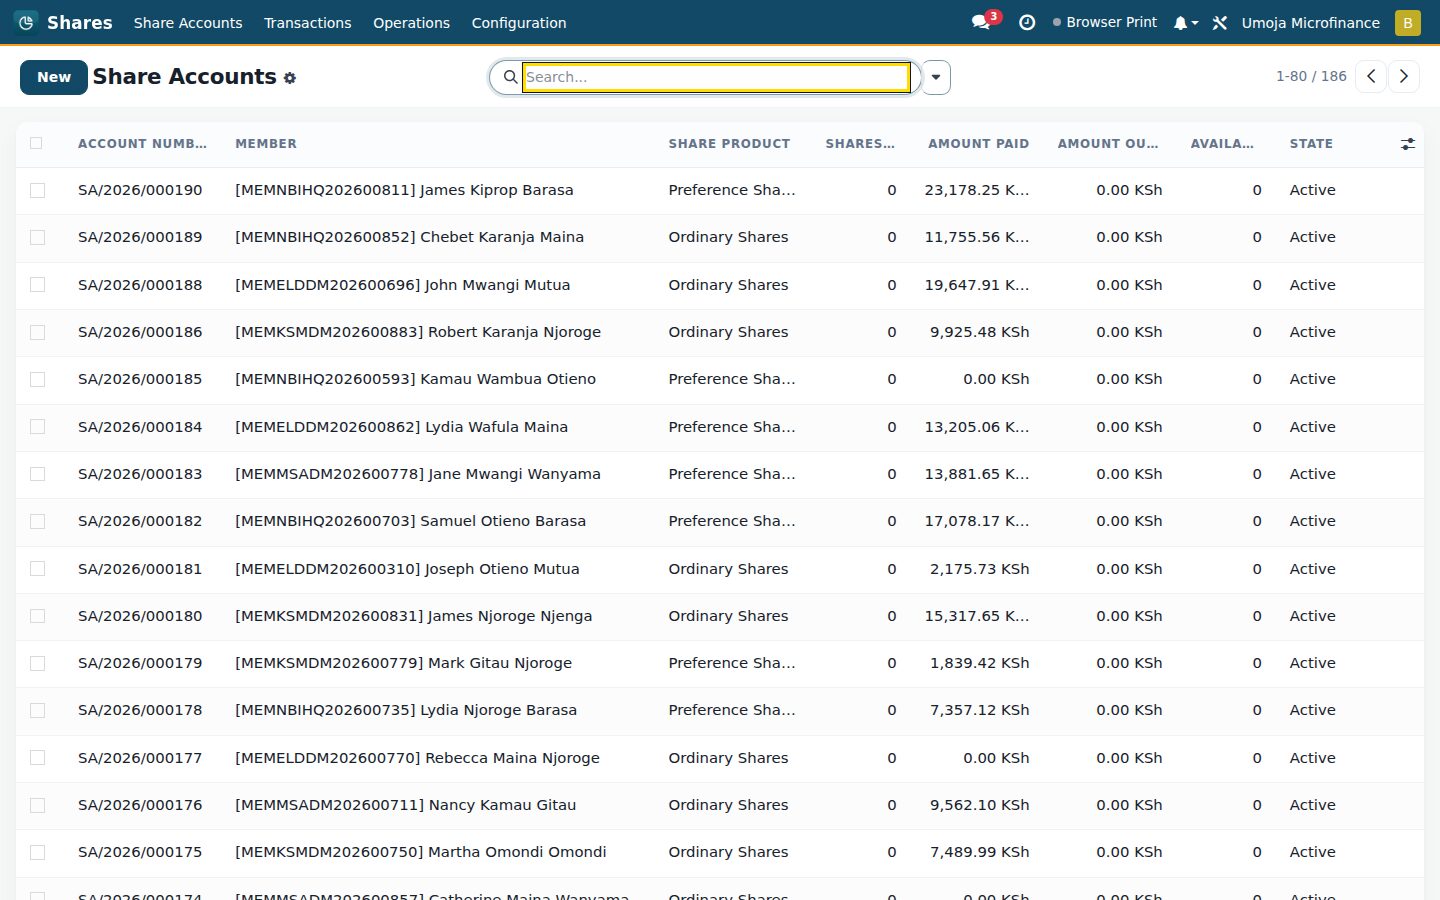Tick the checkbox for SA/2026/000189
1440x900 pixels.
(x=37, y=237)
